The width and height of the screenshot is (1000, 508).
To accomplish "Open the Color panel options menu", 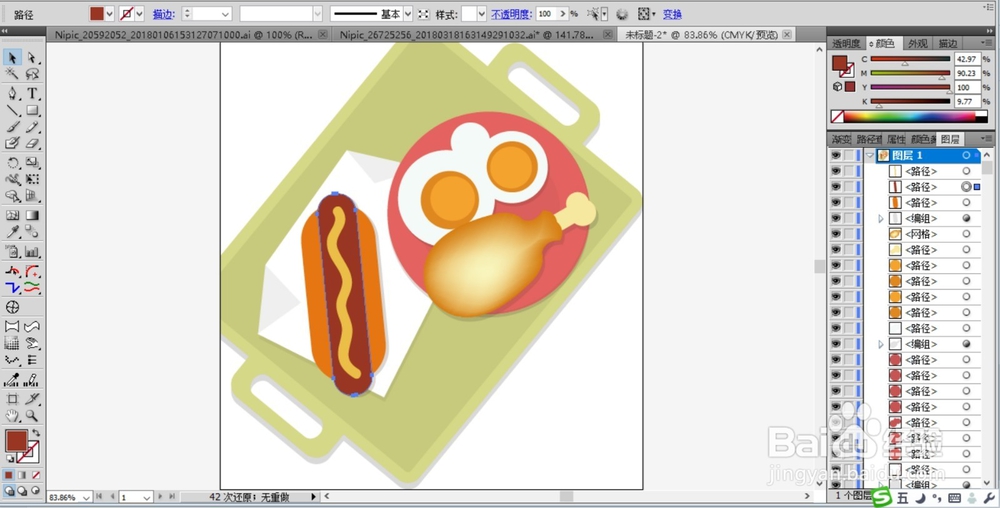I will [x=987, y=43].
